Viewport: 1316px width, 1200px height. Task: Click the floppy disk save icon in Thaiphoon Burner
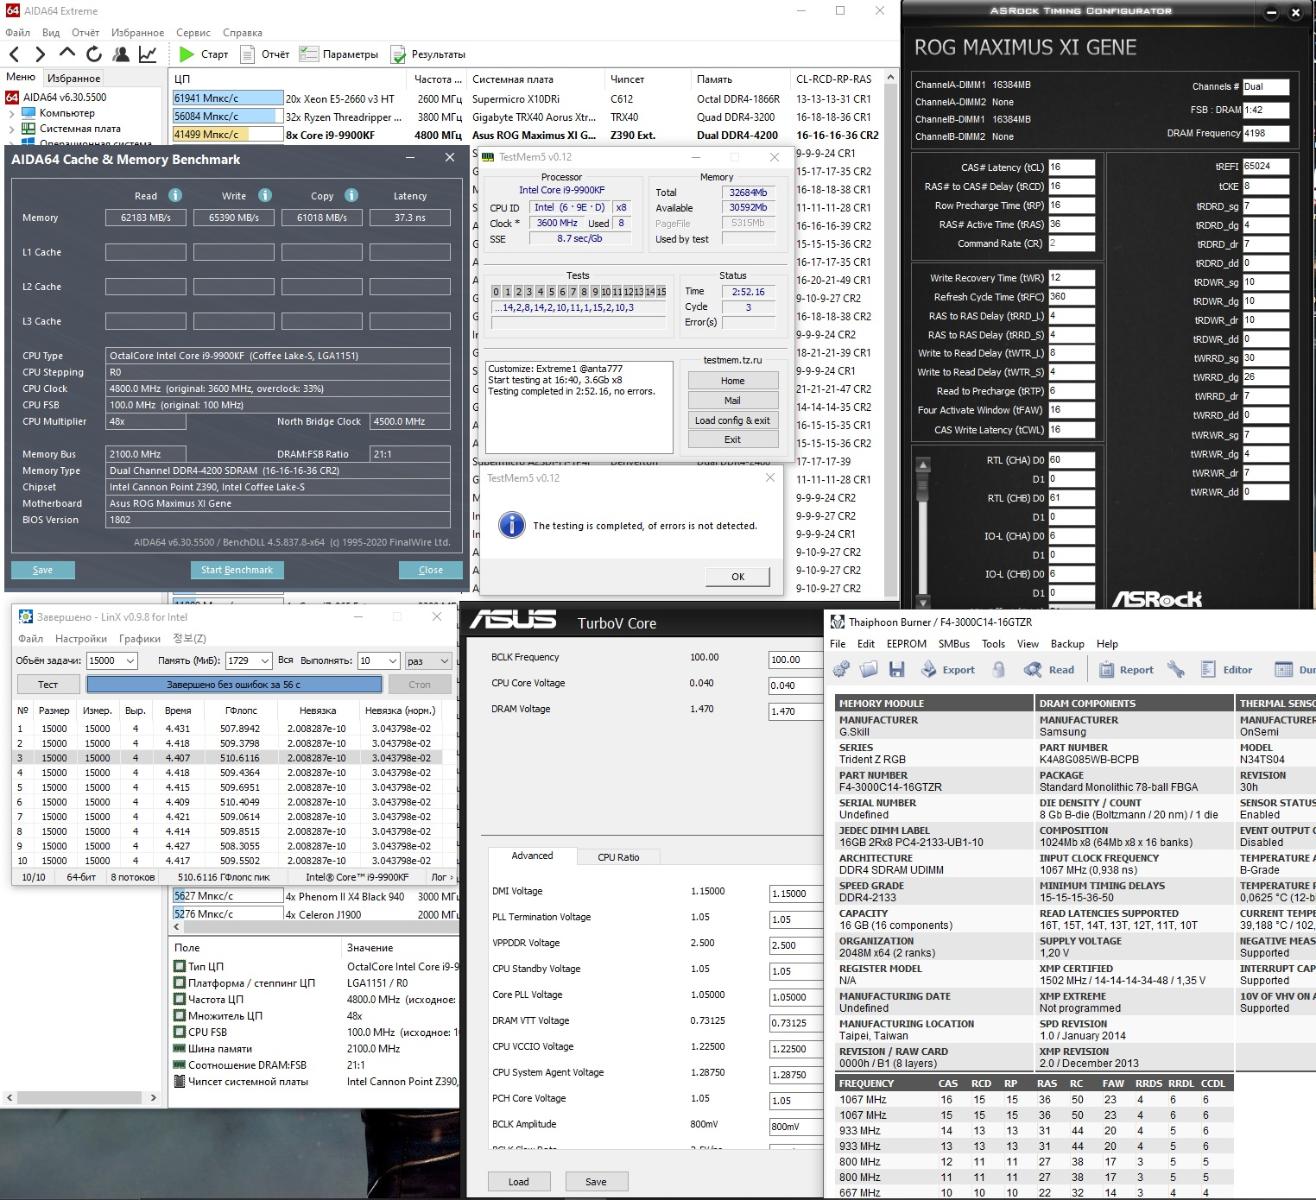(897, 670)
